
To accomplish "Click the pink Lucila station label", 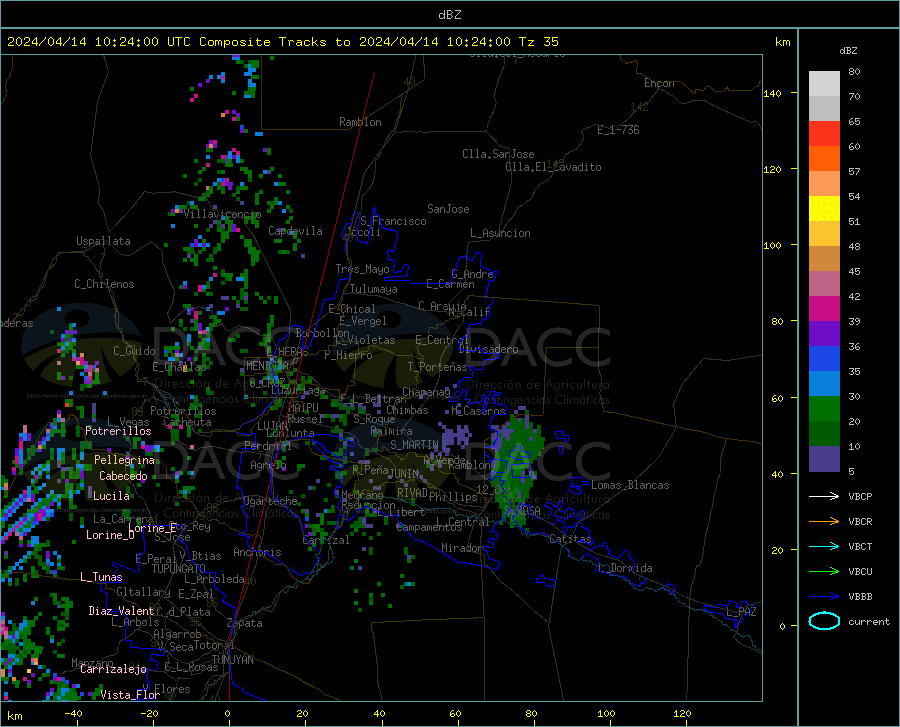I will tap(111, 496).
